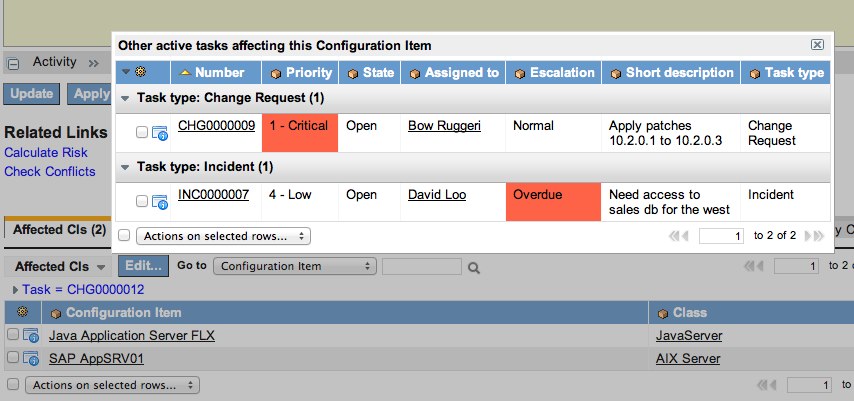Screen dimensions: 854x401
Task: Collapse the Activity section using minus icon
Action: coord(14,63)
